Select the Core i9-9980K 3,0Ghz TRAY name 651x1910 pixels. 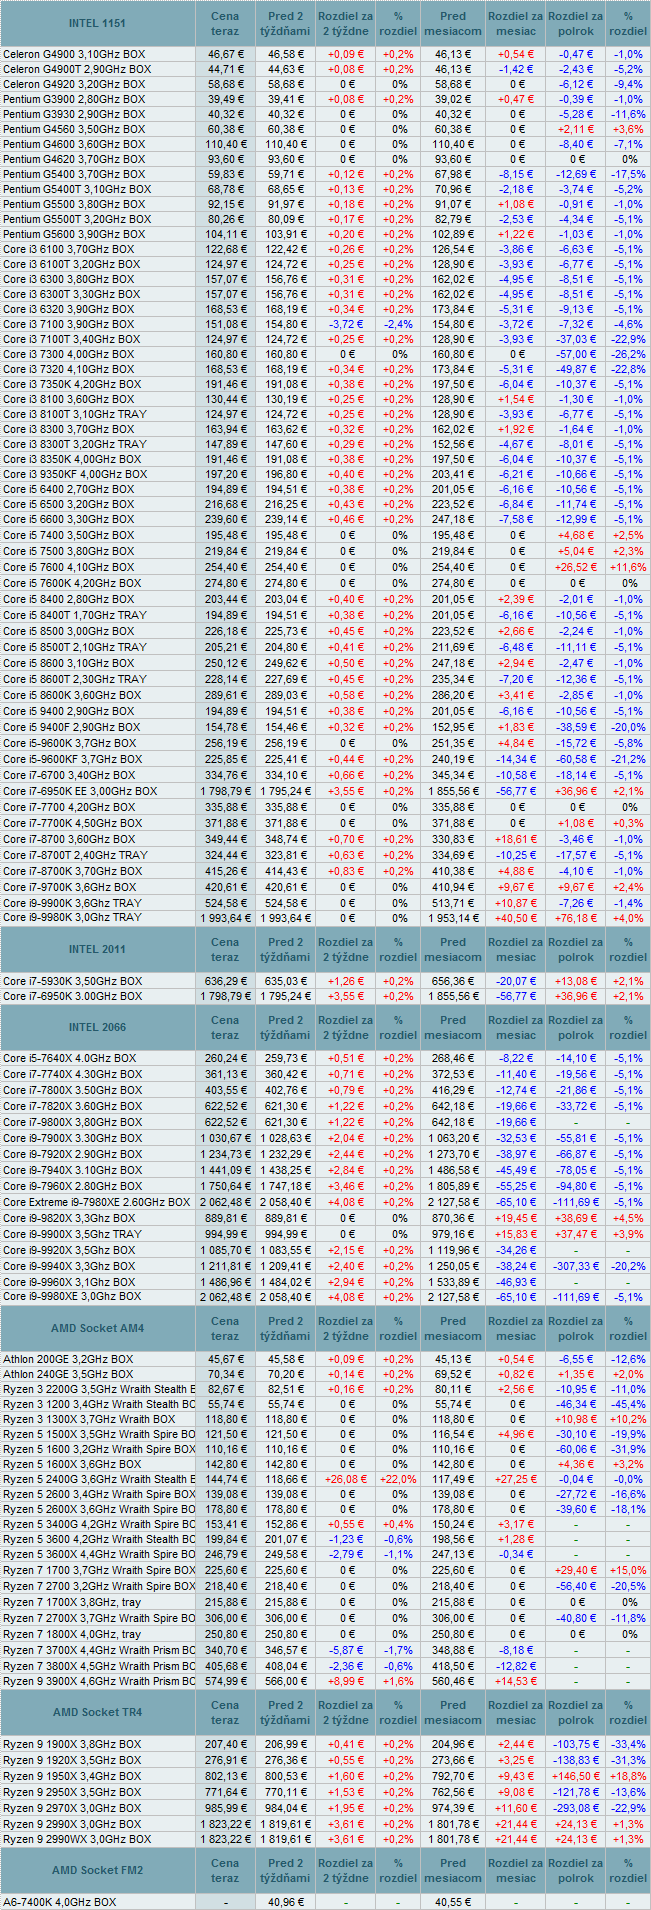pyautogui.click(x=72, y=917)
